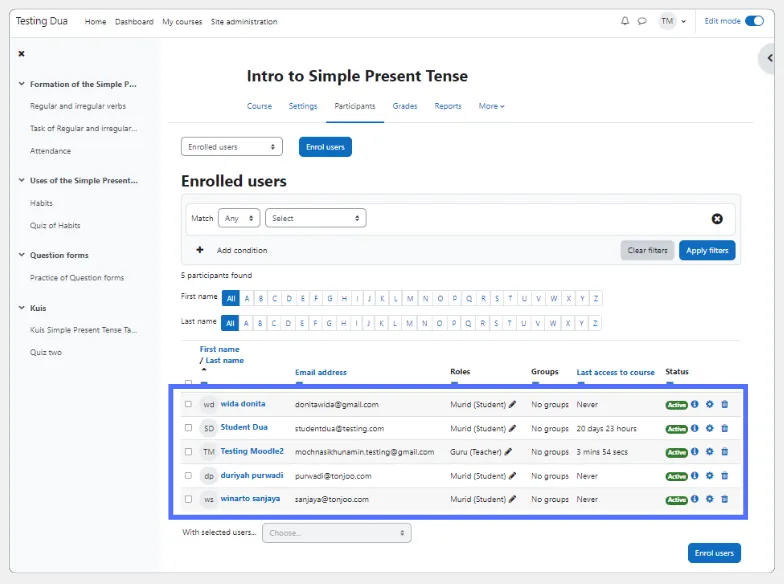Click plus icon to add condition
This screenshot has height=584, width=784.
[x=199, y=250]
